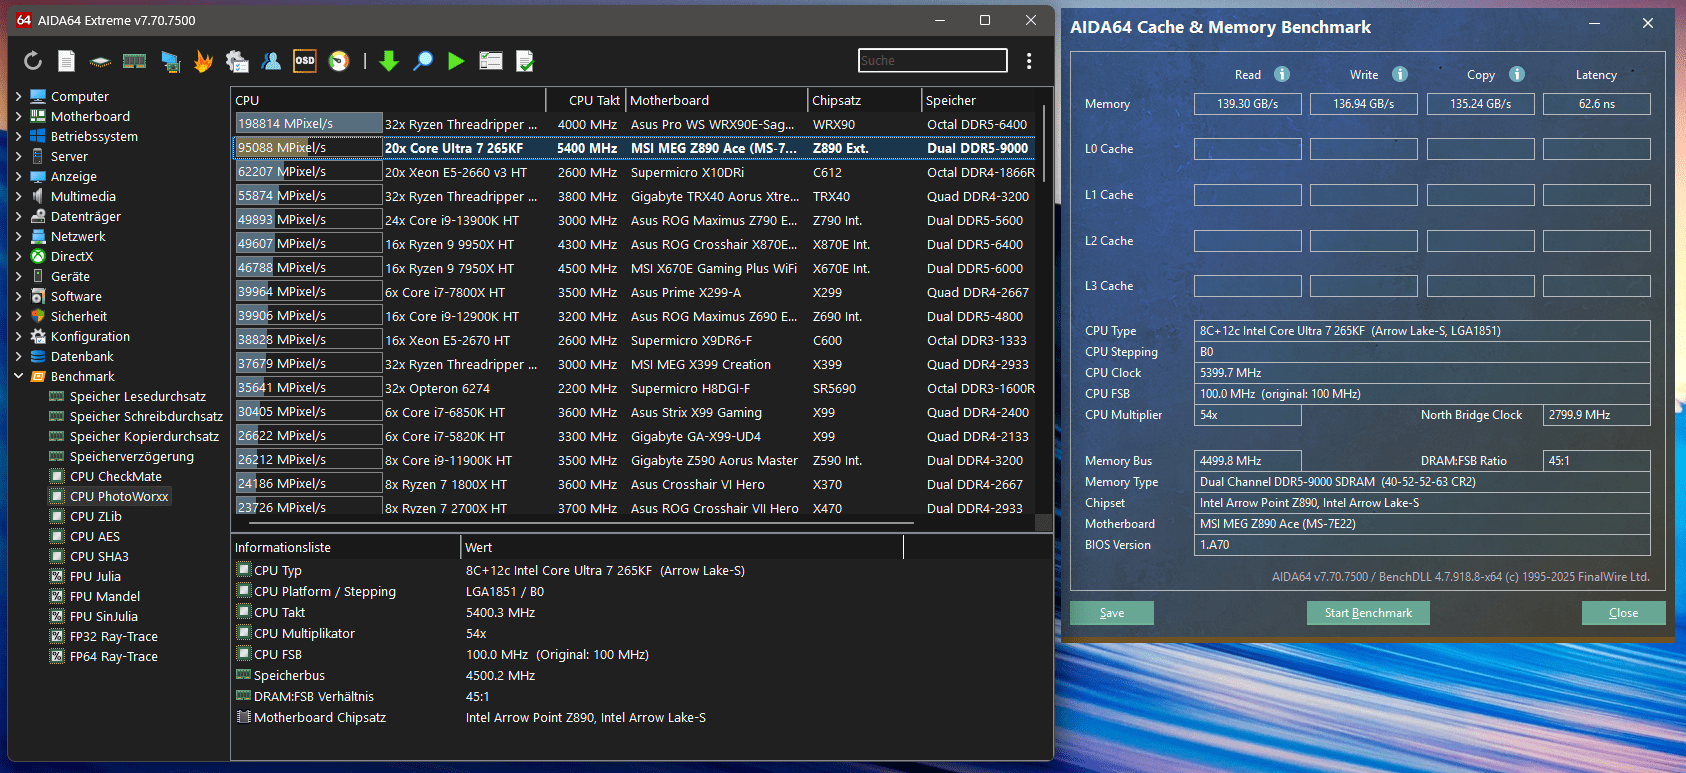
Task: Expand the Betriebssystem tree node
Action: click(x=18, y=137)
